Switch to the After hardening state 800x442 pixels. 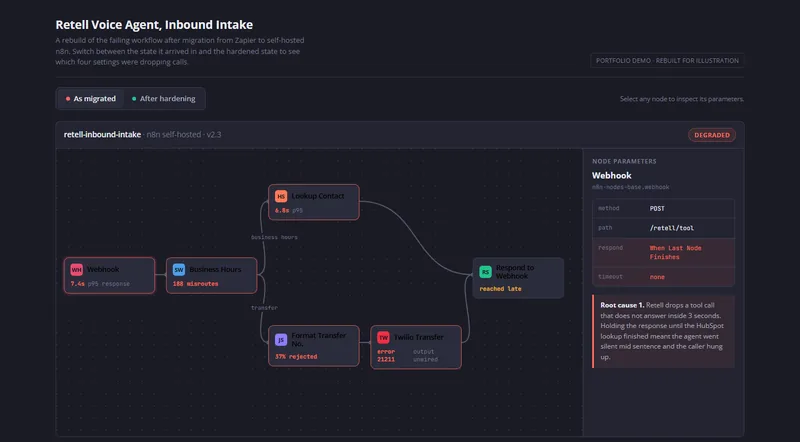(164, 99)
